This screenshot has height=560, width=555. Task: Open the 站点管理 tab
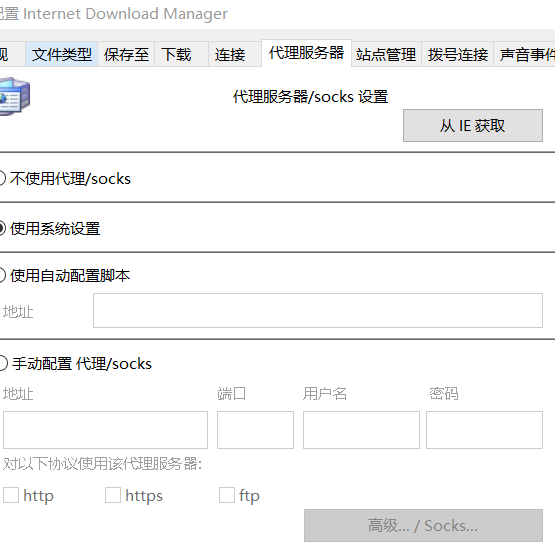386,54
